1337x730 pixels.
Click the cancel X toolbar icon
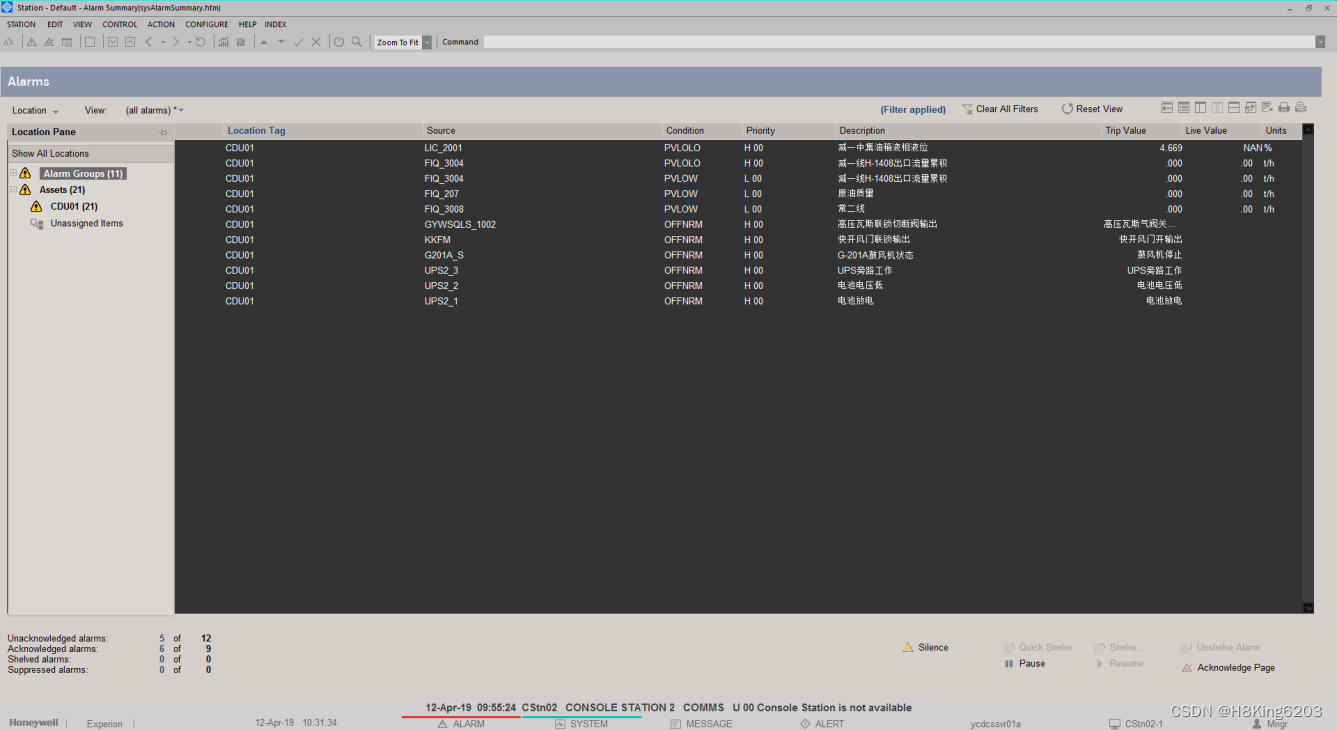pyautogui.click(x=316, y=42)
